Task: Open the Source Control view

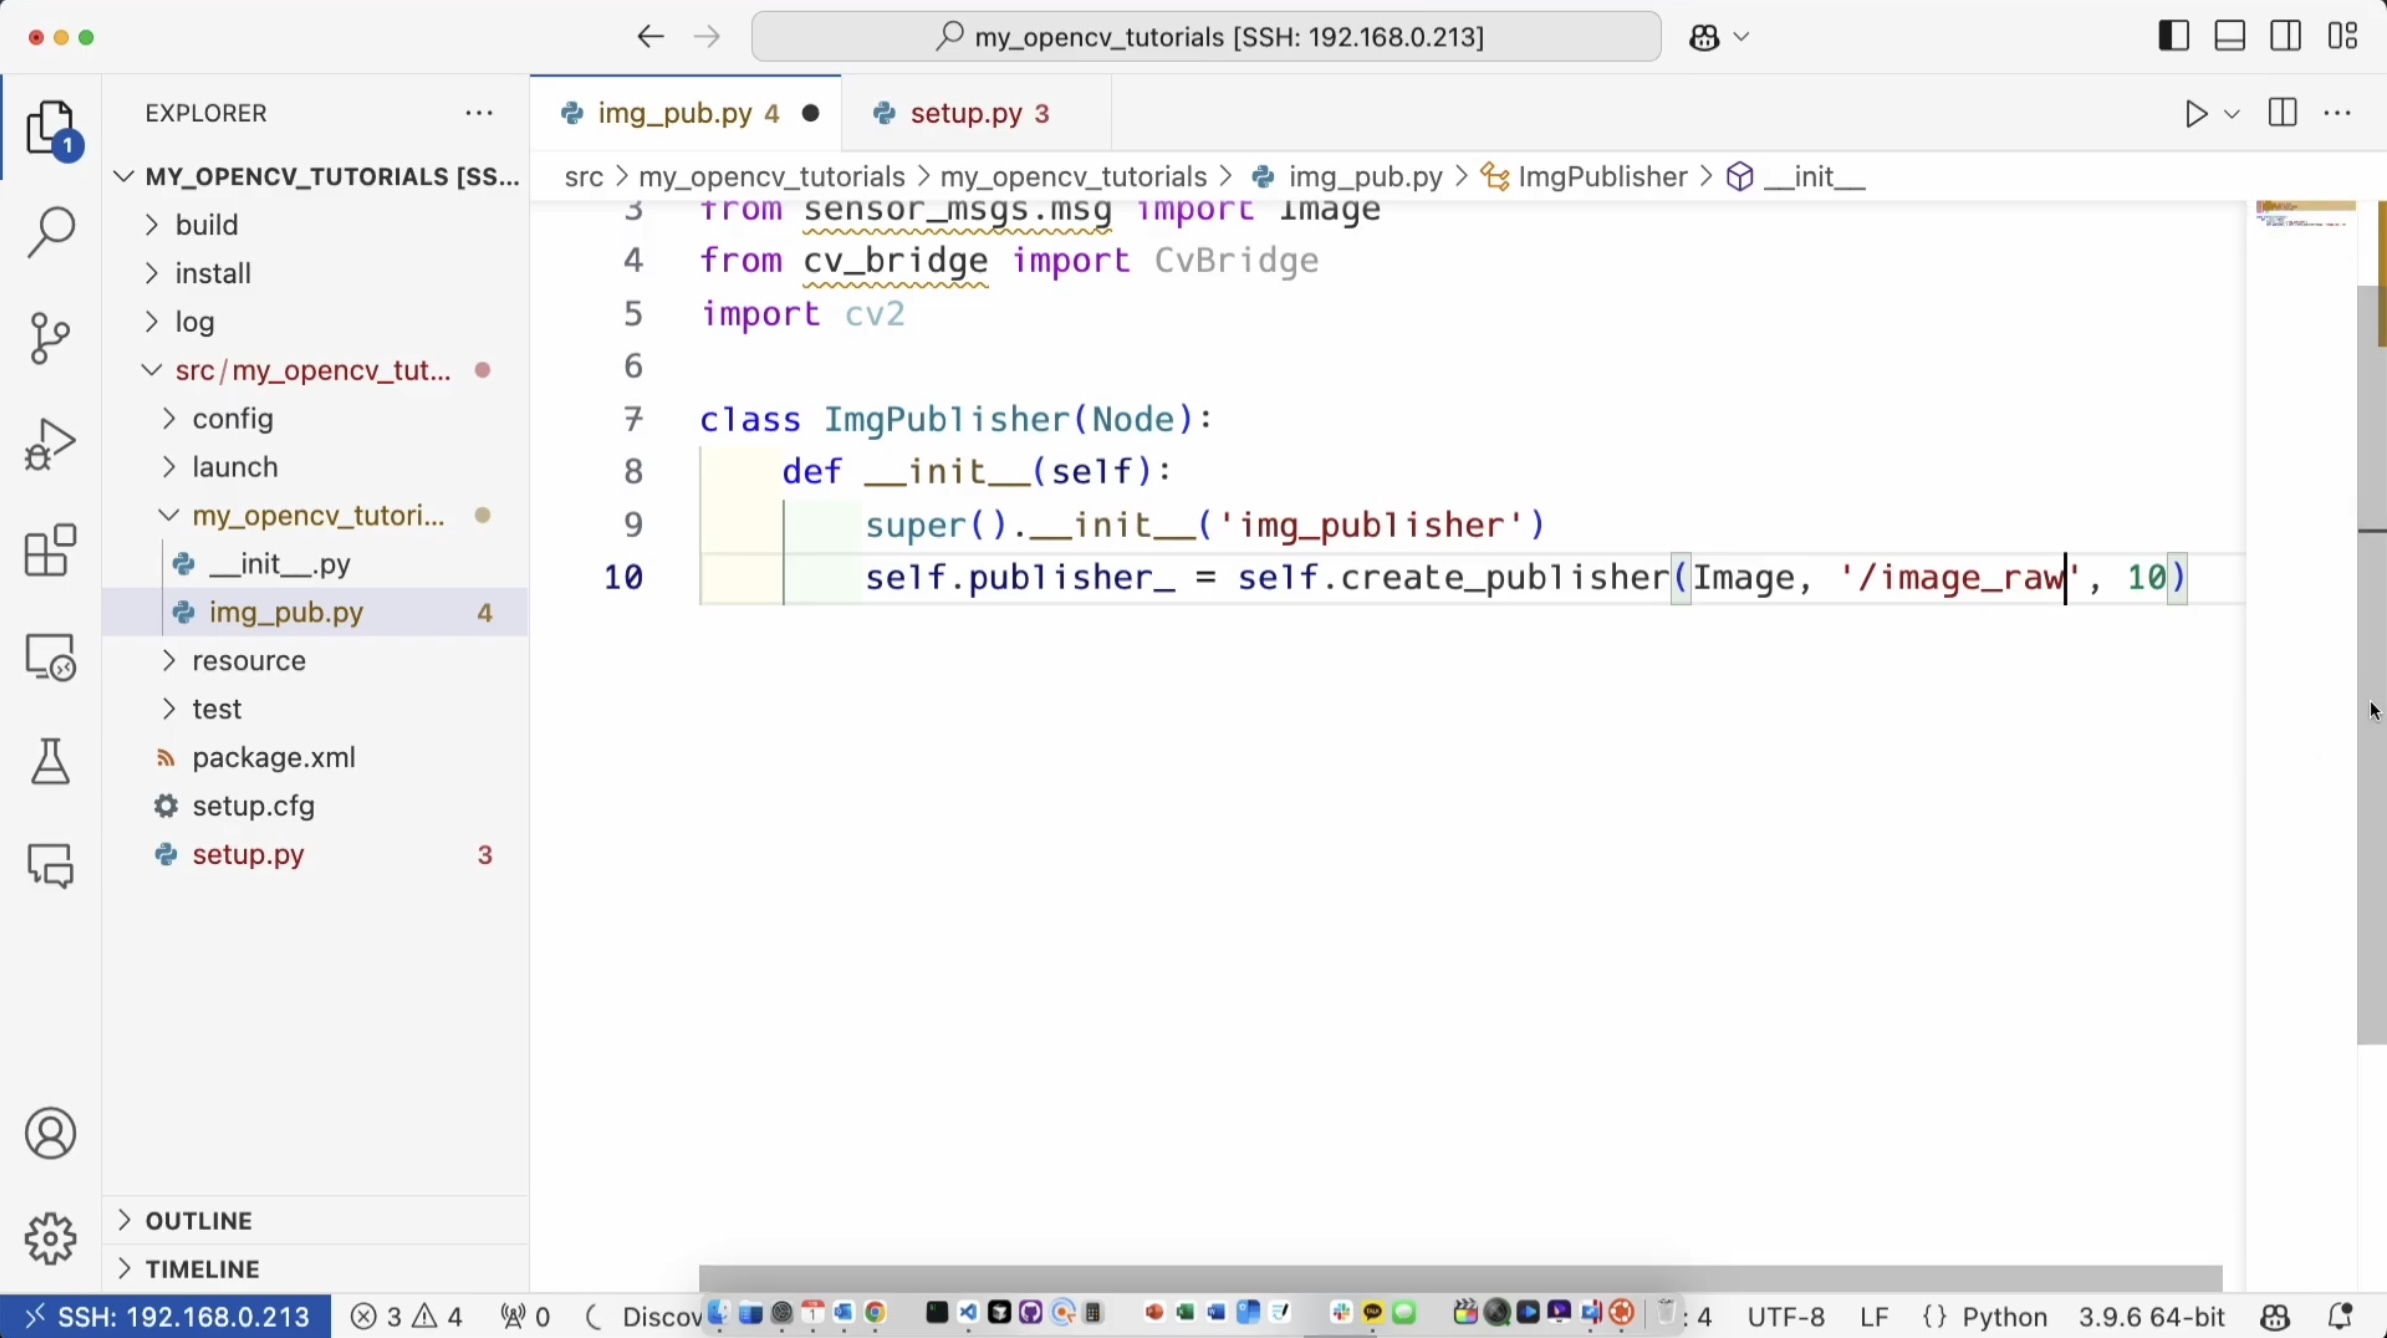Action: [50, 338]
